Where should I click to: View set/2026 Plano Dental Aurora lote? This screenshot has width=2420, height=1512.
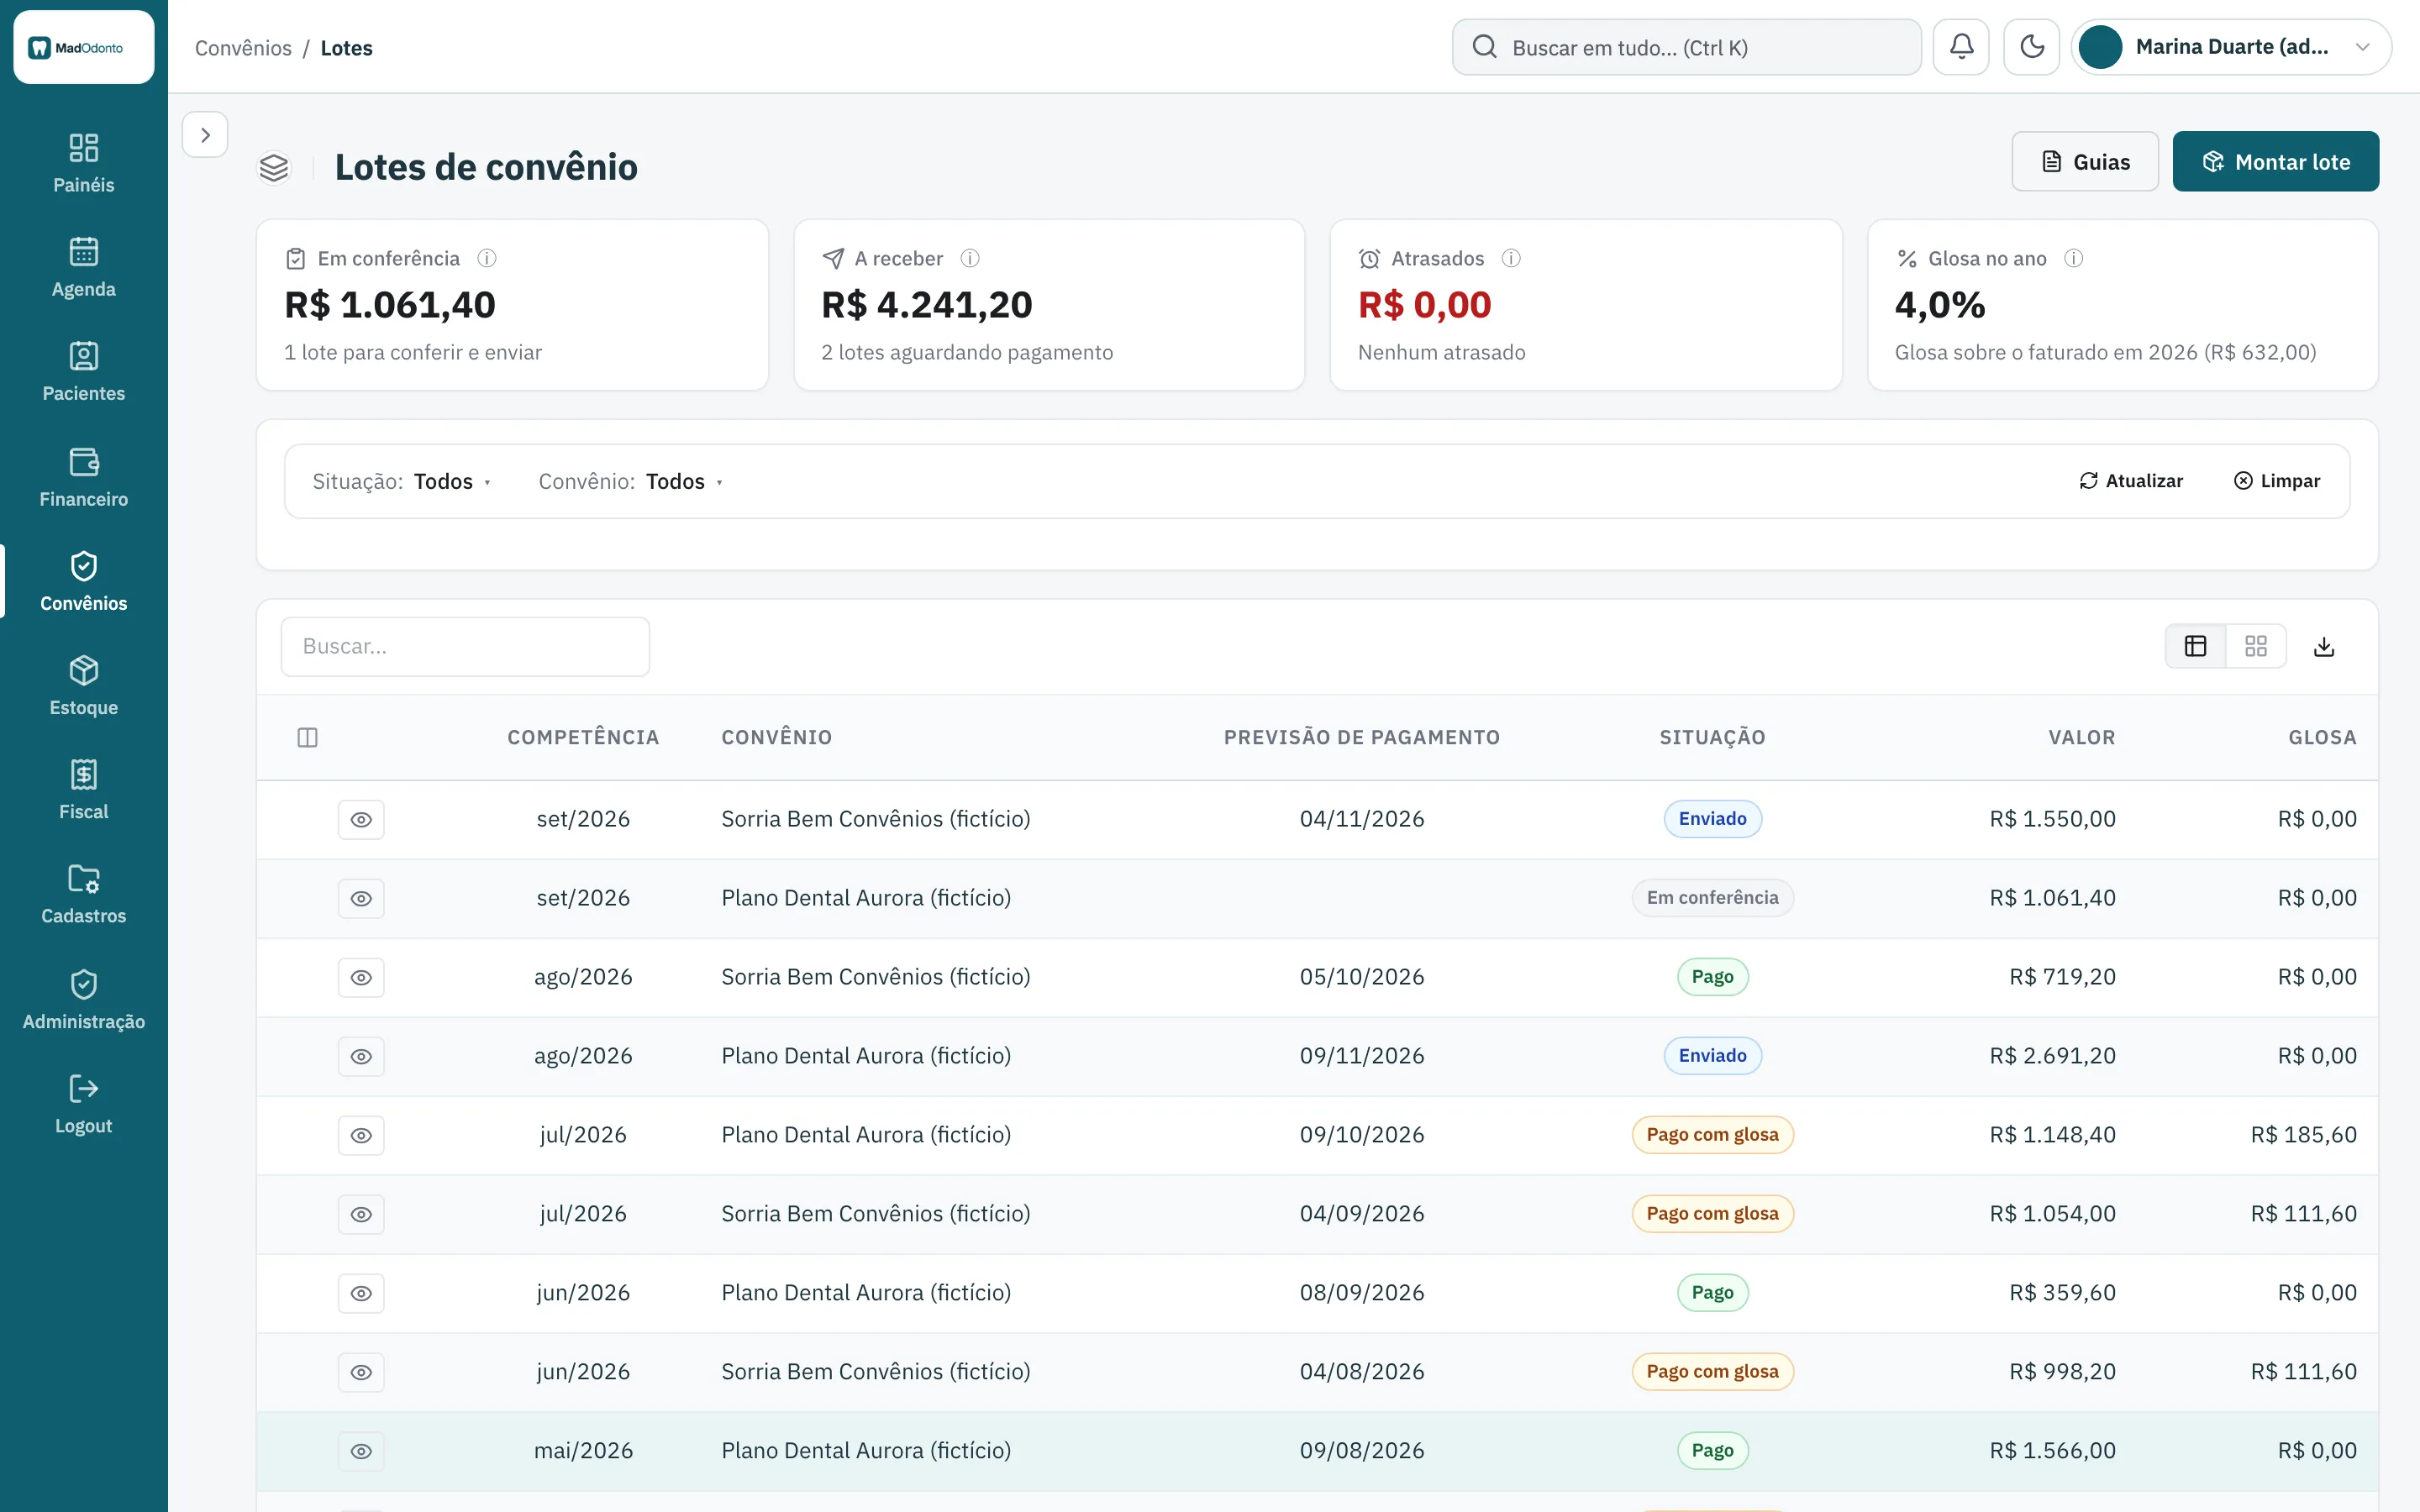pyautogui.click(x=361, y=899)
